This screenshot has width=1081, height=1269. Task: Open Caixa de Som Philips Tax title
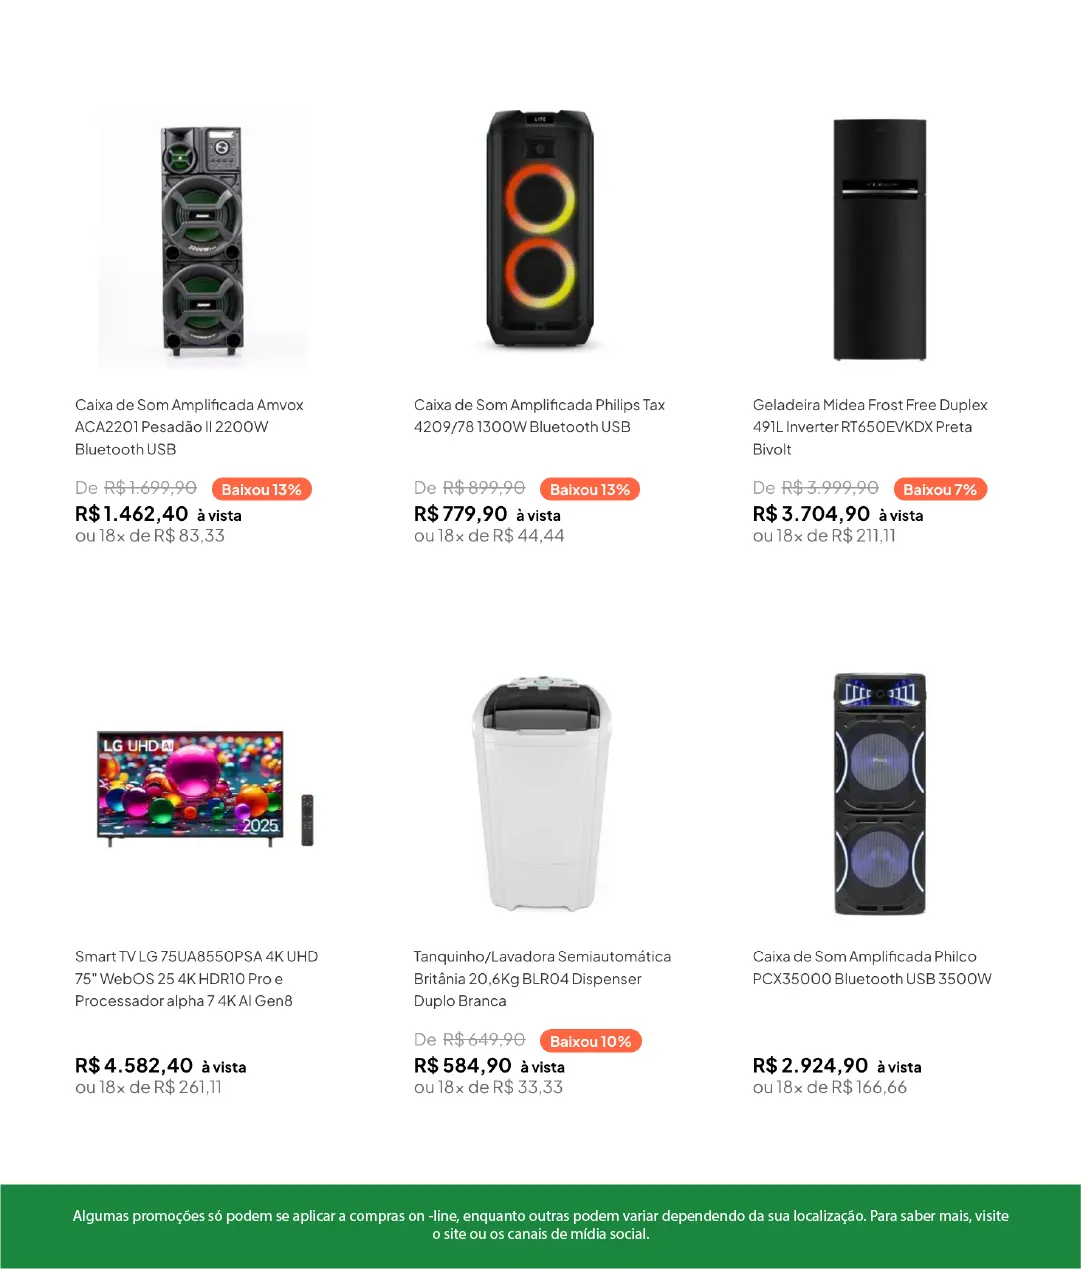point(539,416)
